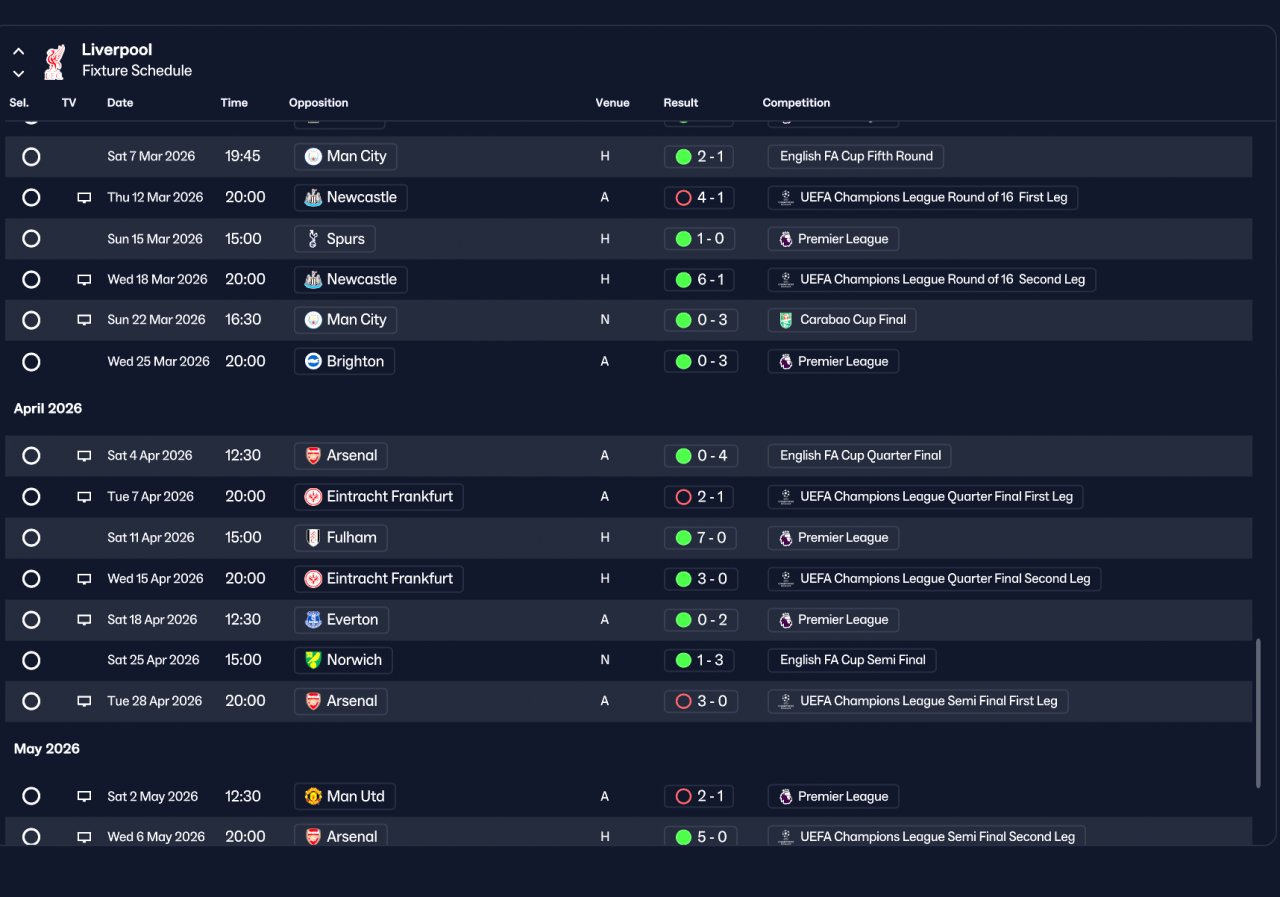The width and height of the screenshot is (1280, 897).
Task: Click the up chevron beside Liverpool
Action: (x=18, y=51)
